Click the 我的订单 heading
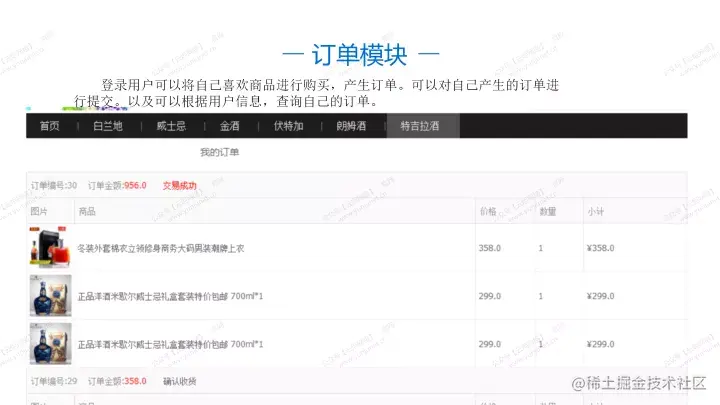 point(219,152)
